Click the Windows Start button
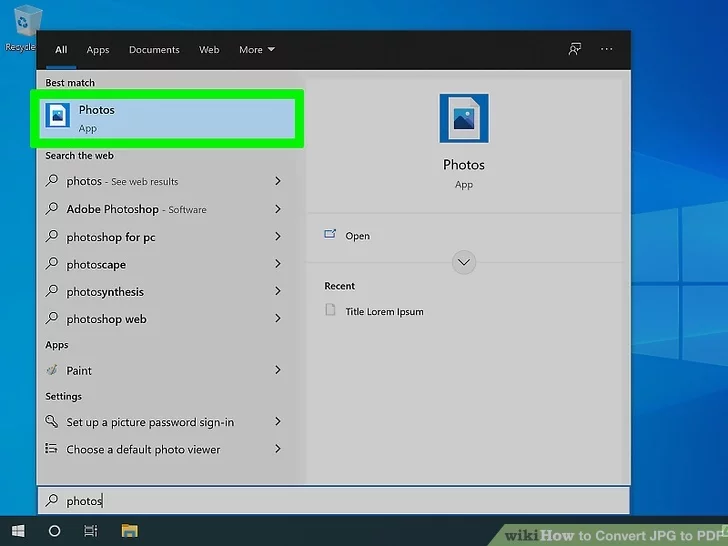This screenshot has height=546, width=728. pos(18,530)
